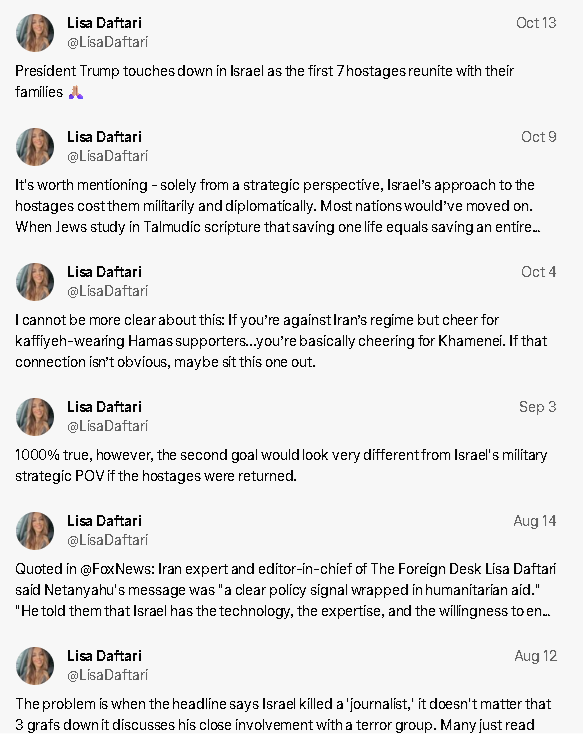Image resolution: width=583 pixels, height=734 pixels.
Task: Open the avatar on the Aug 14 tweet
Action: (x=35, y=531)
